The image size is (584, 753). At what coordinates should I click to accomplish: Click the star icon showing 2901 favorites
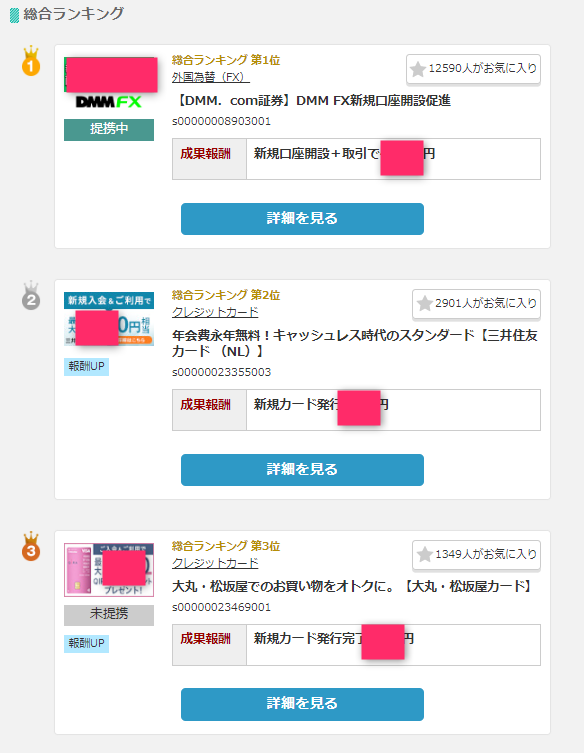point(425,304)
